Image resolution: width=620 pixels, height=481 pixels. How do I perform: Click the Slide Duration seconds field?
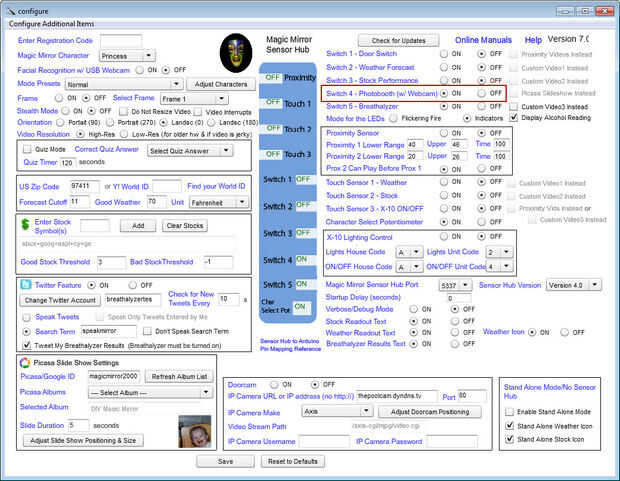click(x=78, y=425)
